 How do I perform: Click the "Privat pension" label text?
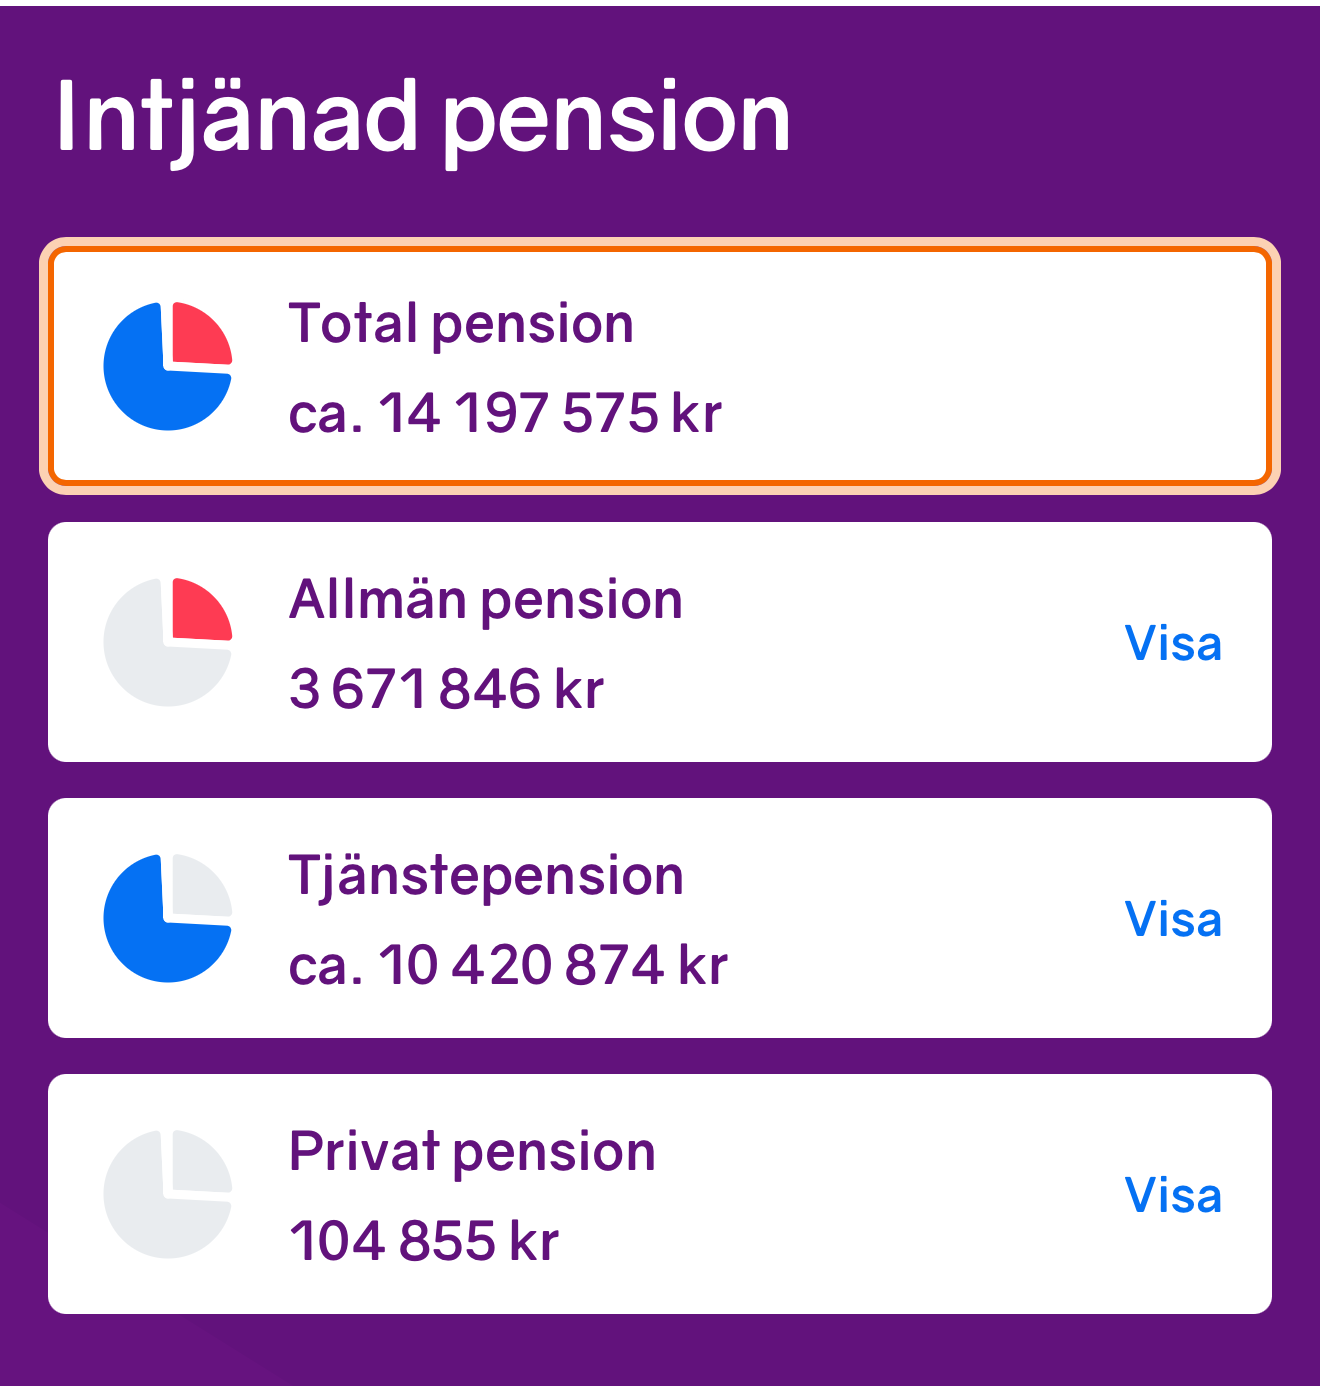click(x=472, y=1152)
